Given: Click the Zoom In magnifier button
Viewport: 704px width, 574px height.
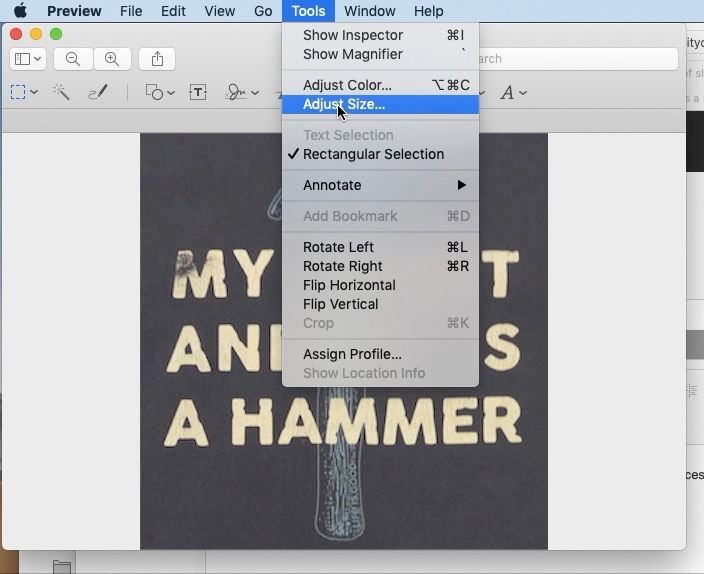Looking at the screenshot, I should tap(112, 59).
